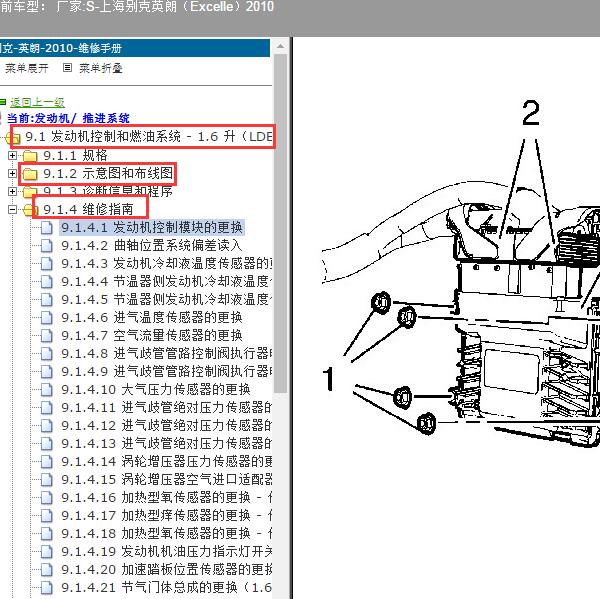Click the document icon of 9.1.4.7

tap(47, 335)
